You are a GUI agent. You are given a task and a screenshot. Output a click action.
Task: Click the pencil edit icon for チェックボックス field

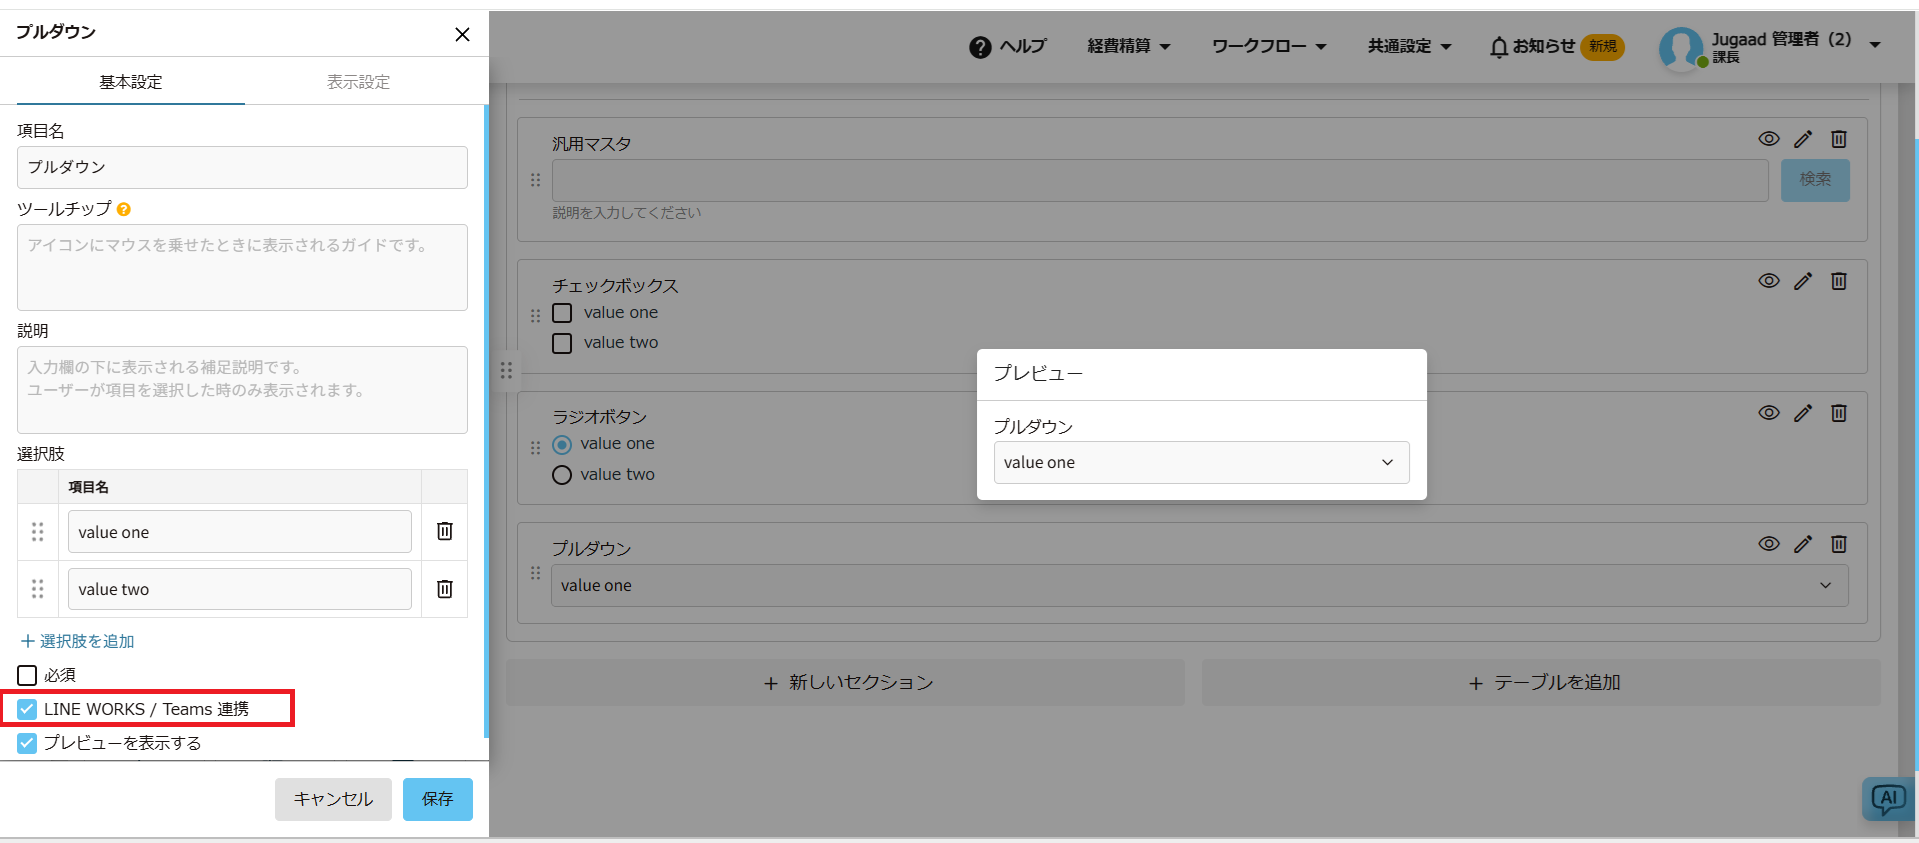click(x=1802, y=281)
